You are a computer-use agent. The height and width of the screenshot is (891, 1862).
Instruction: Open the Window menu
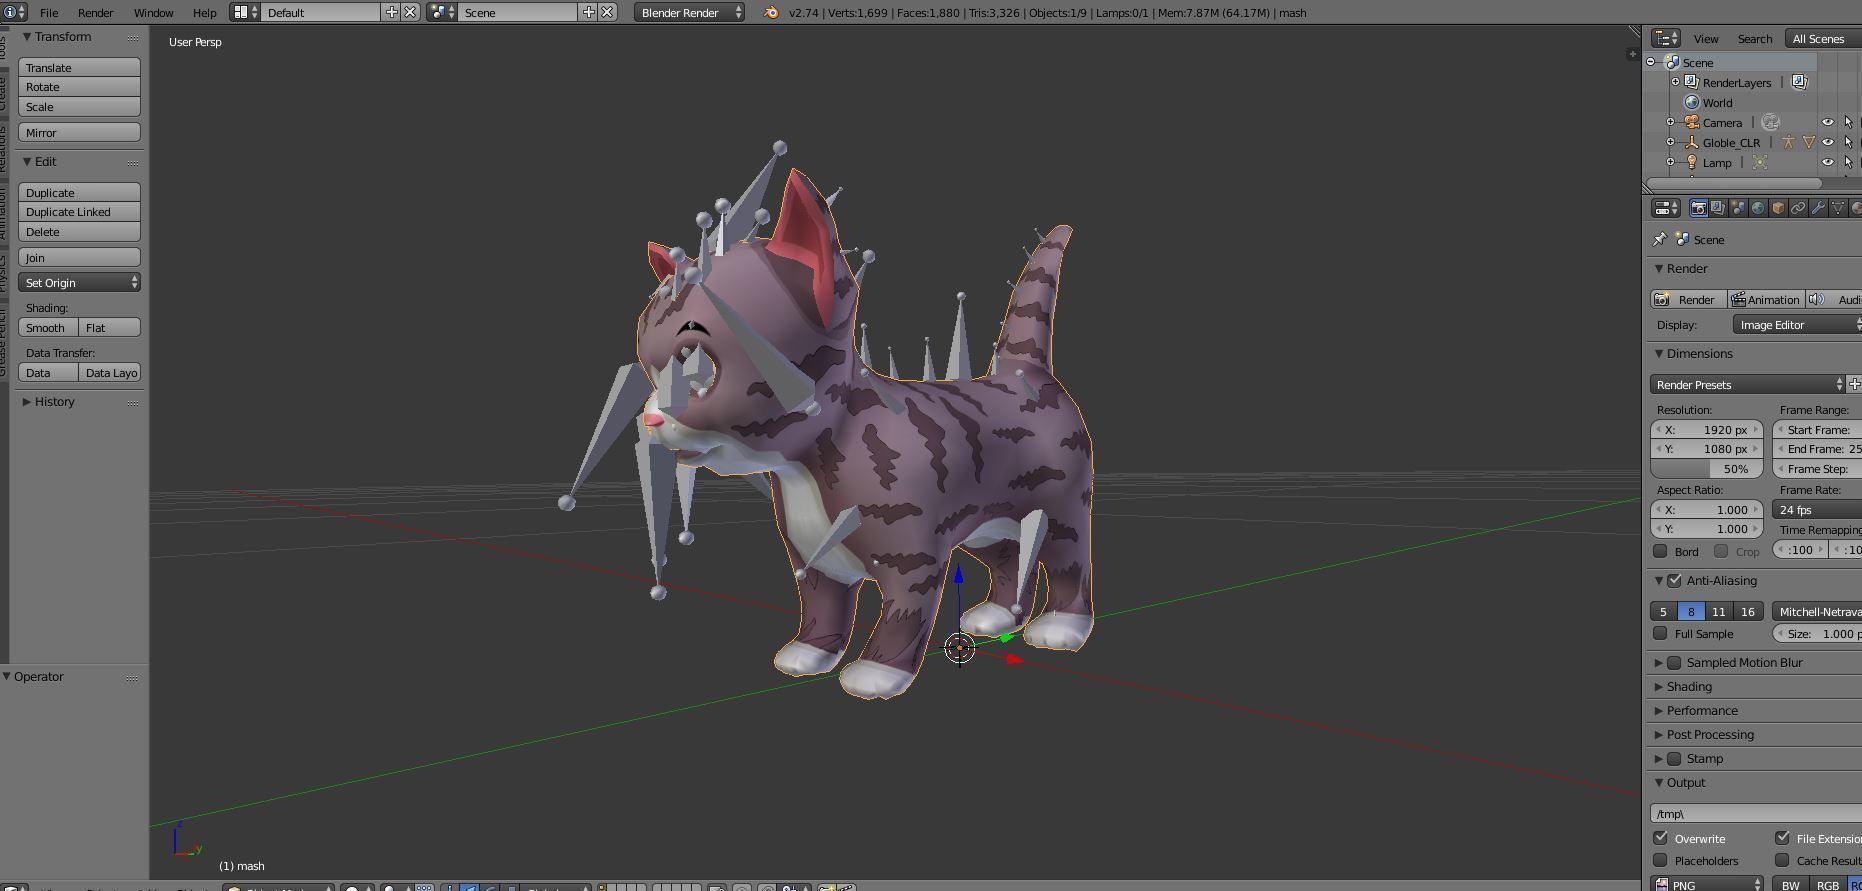153,13
